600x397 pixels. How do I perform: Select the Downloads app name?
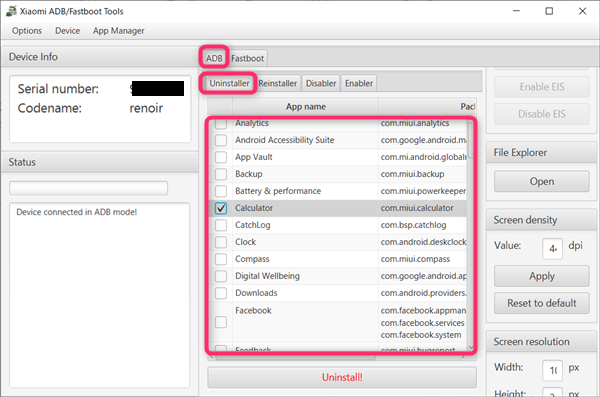pos(256,293)
